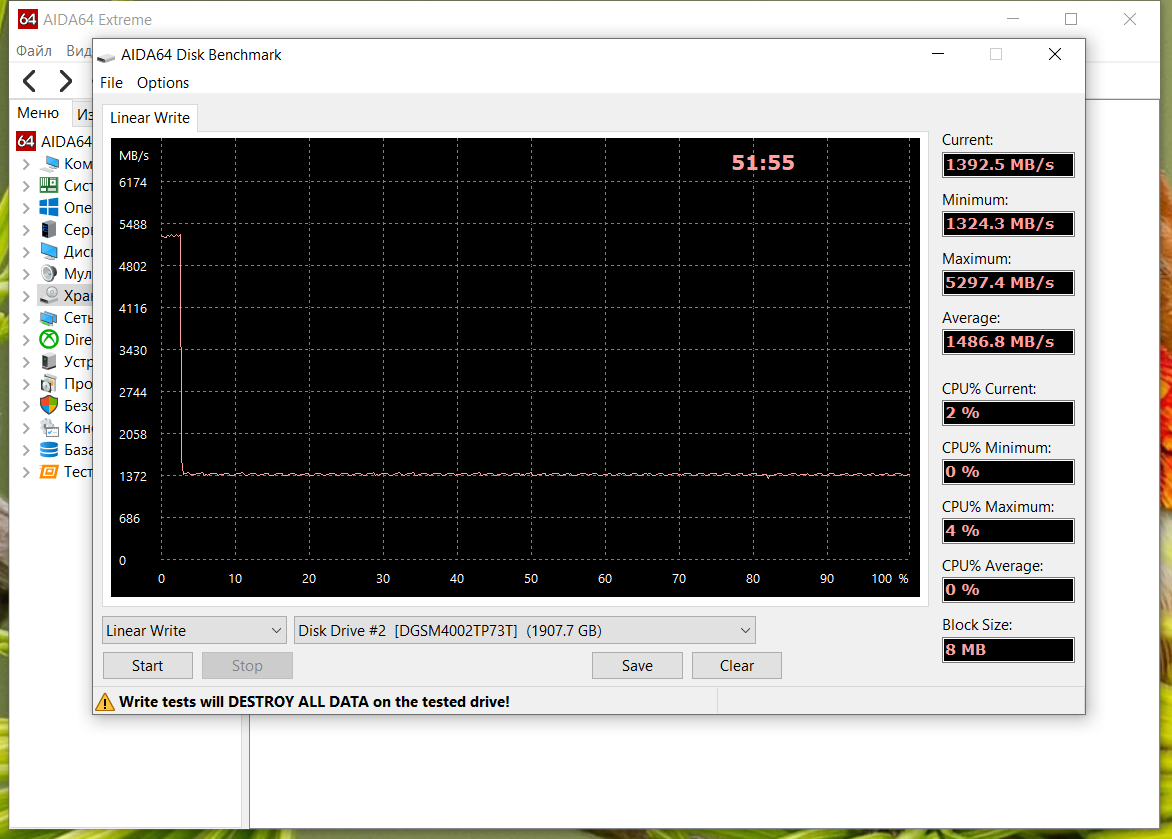This screenshot has width=1172, height=839.
Task: Select the AIDA64 root tree icon
Action: click(26, 141)
